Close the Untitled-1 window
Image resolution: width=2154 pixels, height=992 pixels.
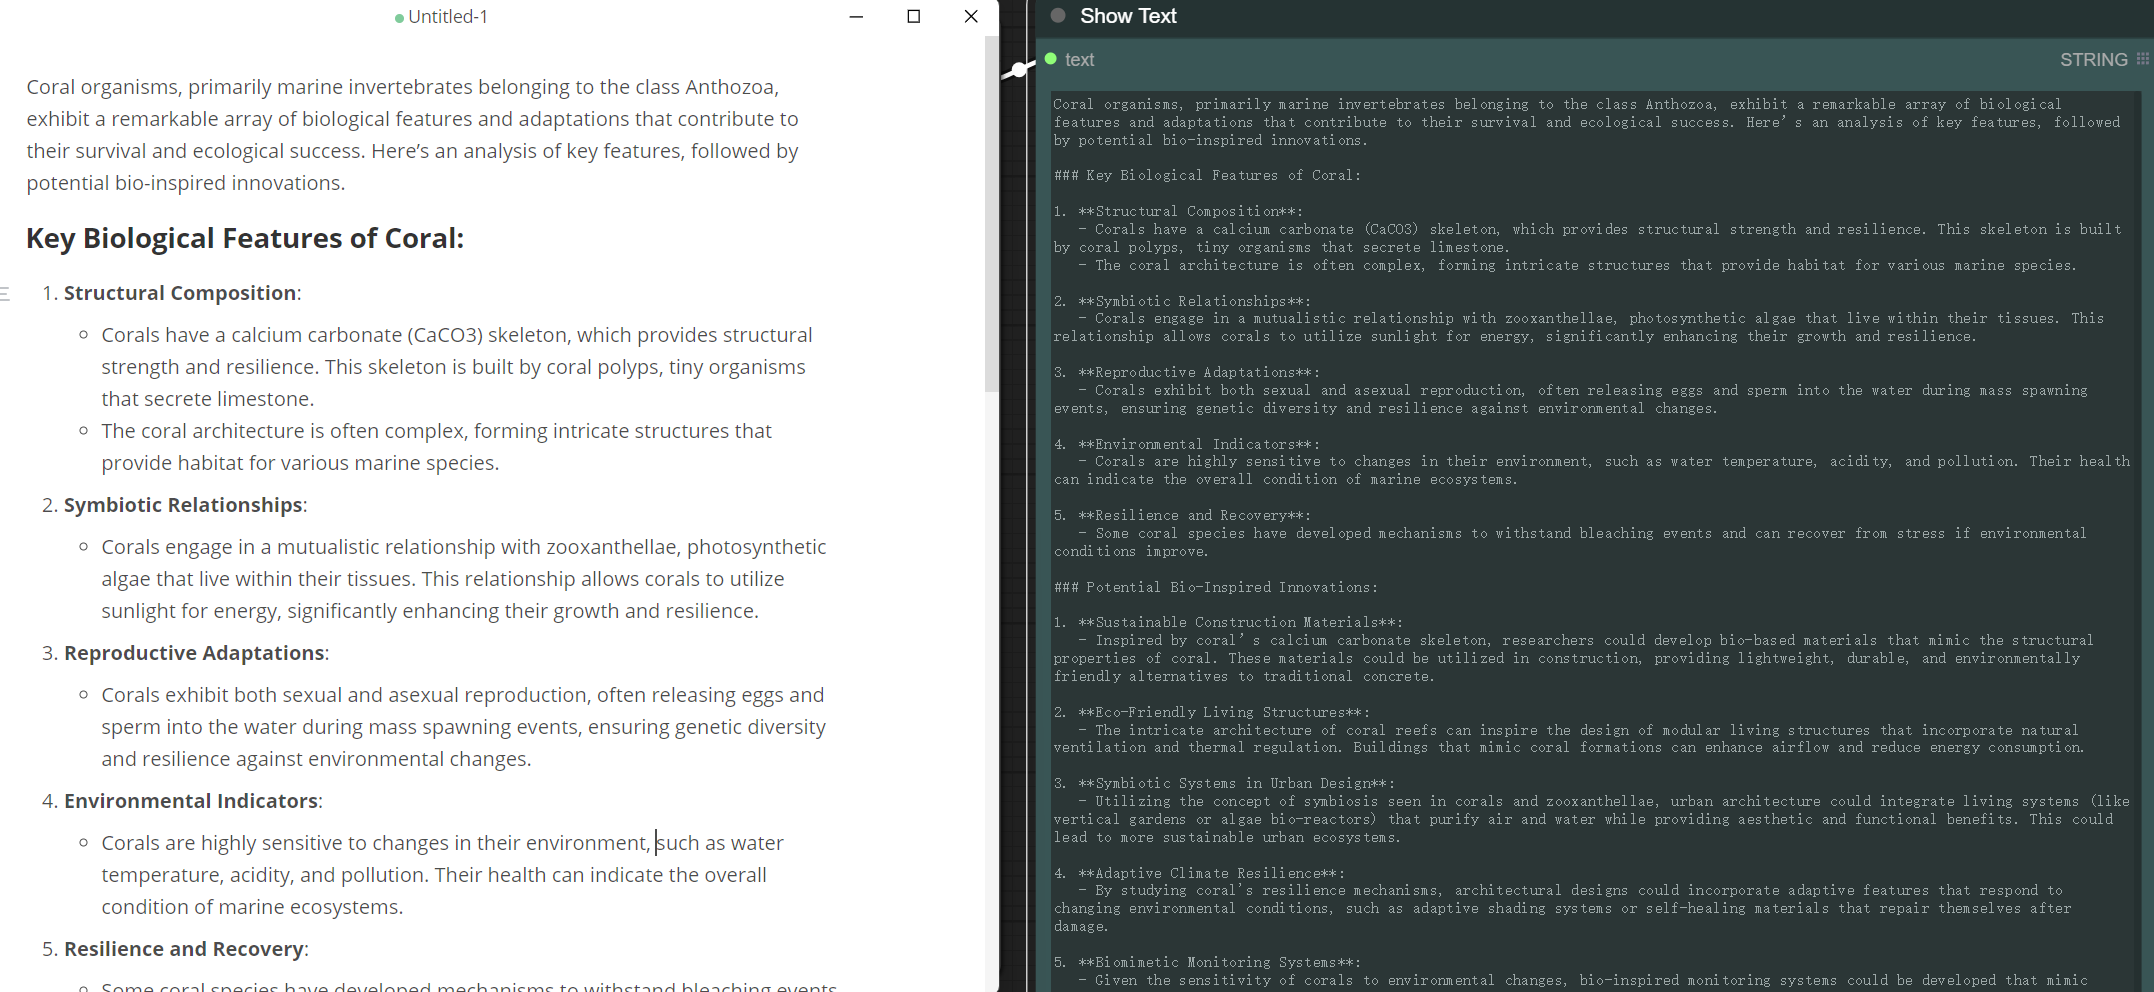pos(970,17)
